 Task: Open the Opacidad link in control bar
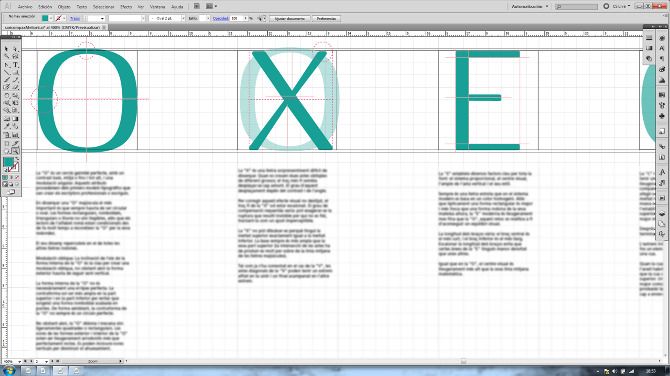(220, 19)
